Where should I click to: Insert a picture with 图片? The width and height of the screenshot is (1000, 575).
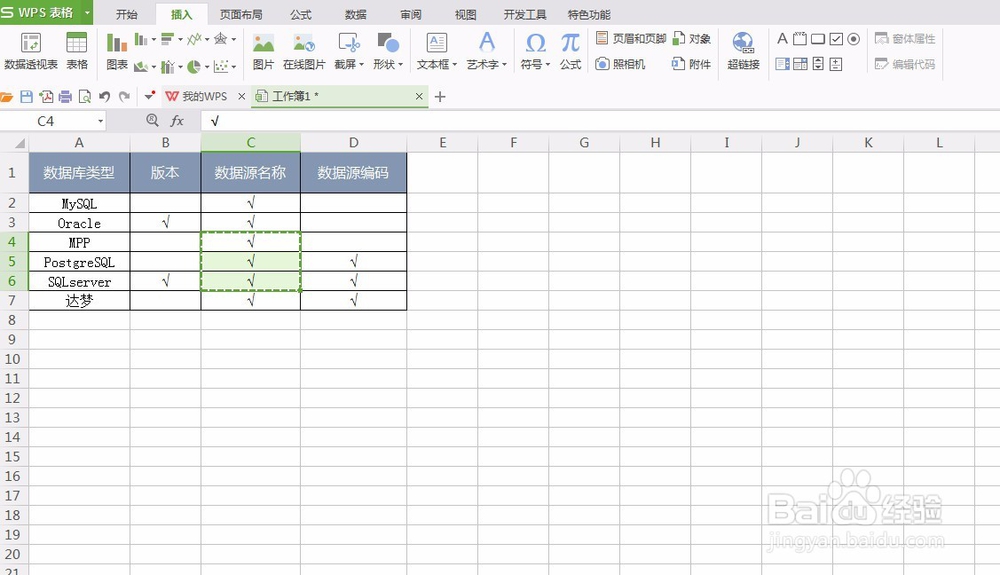click(x=263, y=51)
